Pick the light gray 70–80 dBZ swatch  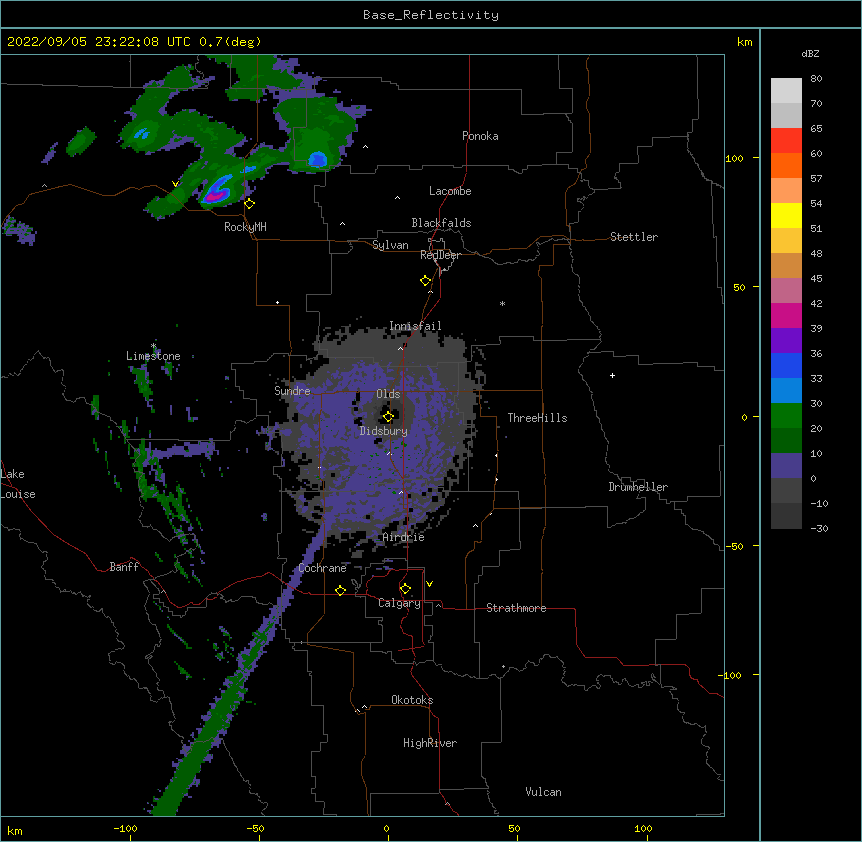point(786,91)
